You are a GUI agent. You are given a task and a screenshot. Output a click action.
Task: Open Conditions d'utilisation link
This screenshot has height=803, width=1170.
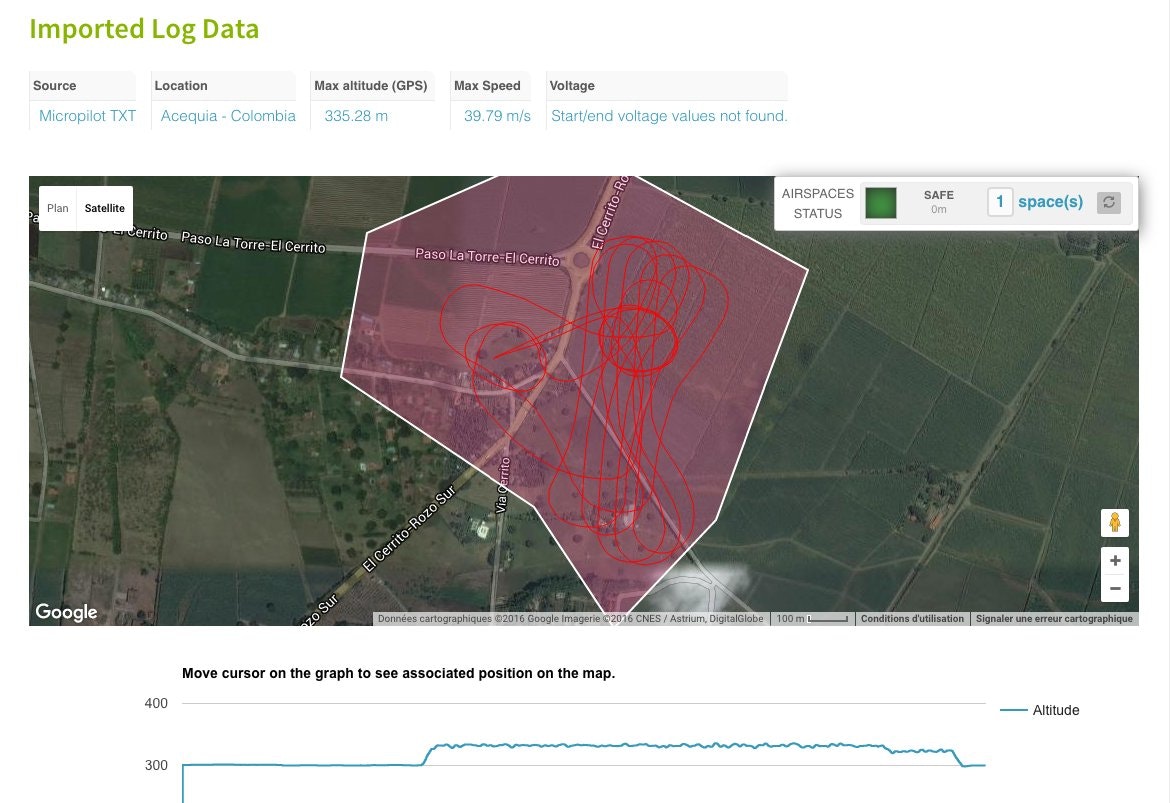tap(912, 619)
